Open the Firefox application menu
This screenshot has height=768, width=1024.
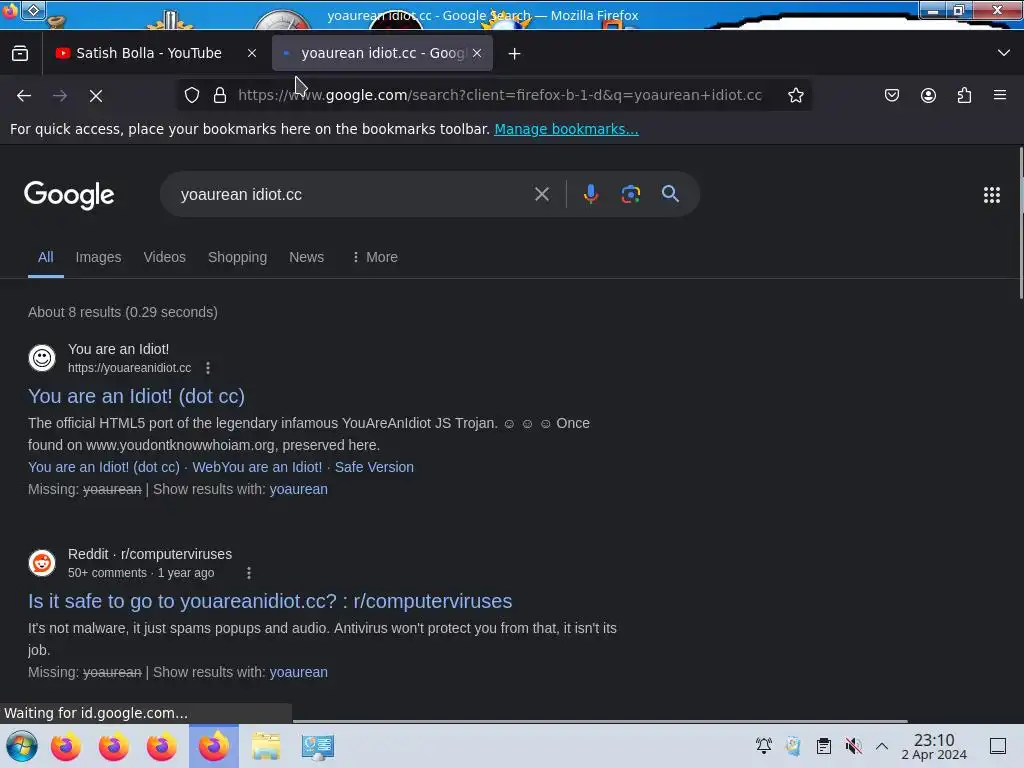pos(1000,95)
